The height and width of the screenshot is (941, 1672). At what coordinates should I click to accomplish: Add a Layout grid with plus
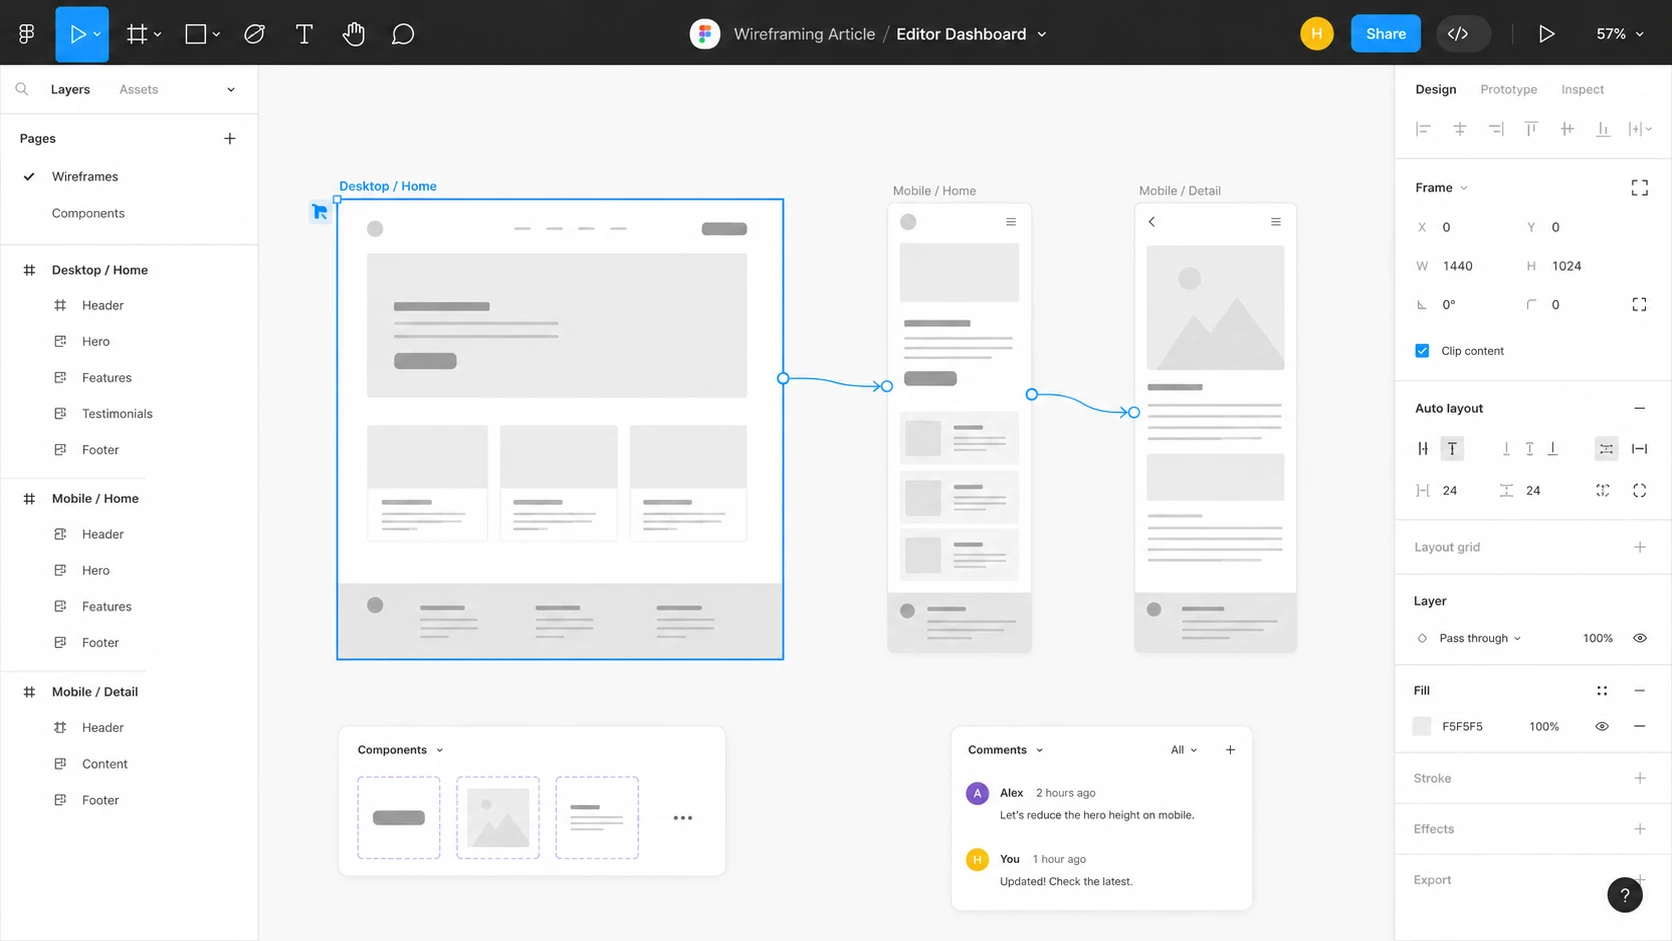(x=1639, y=547)
